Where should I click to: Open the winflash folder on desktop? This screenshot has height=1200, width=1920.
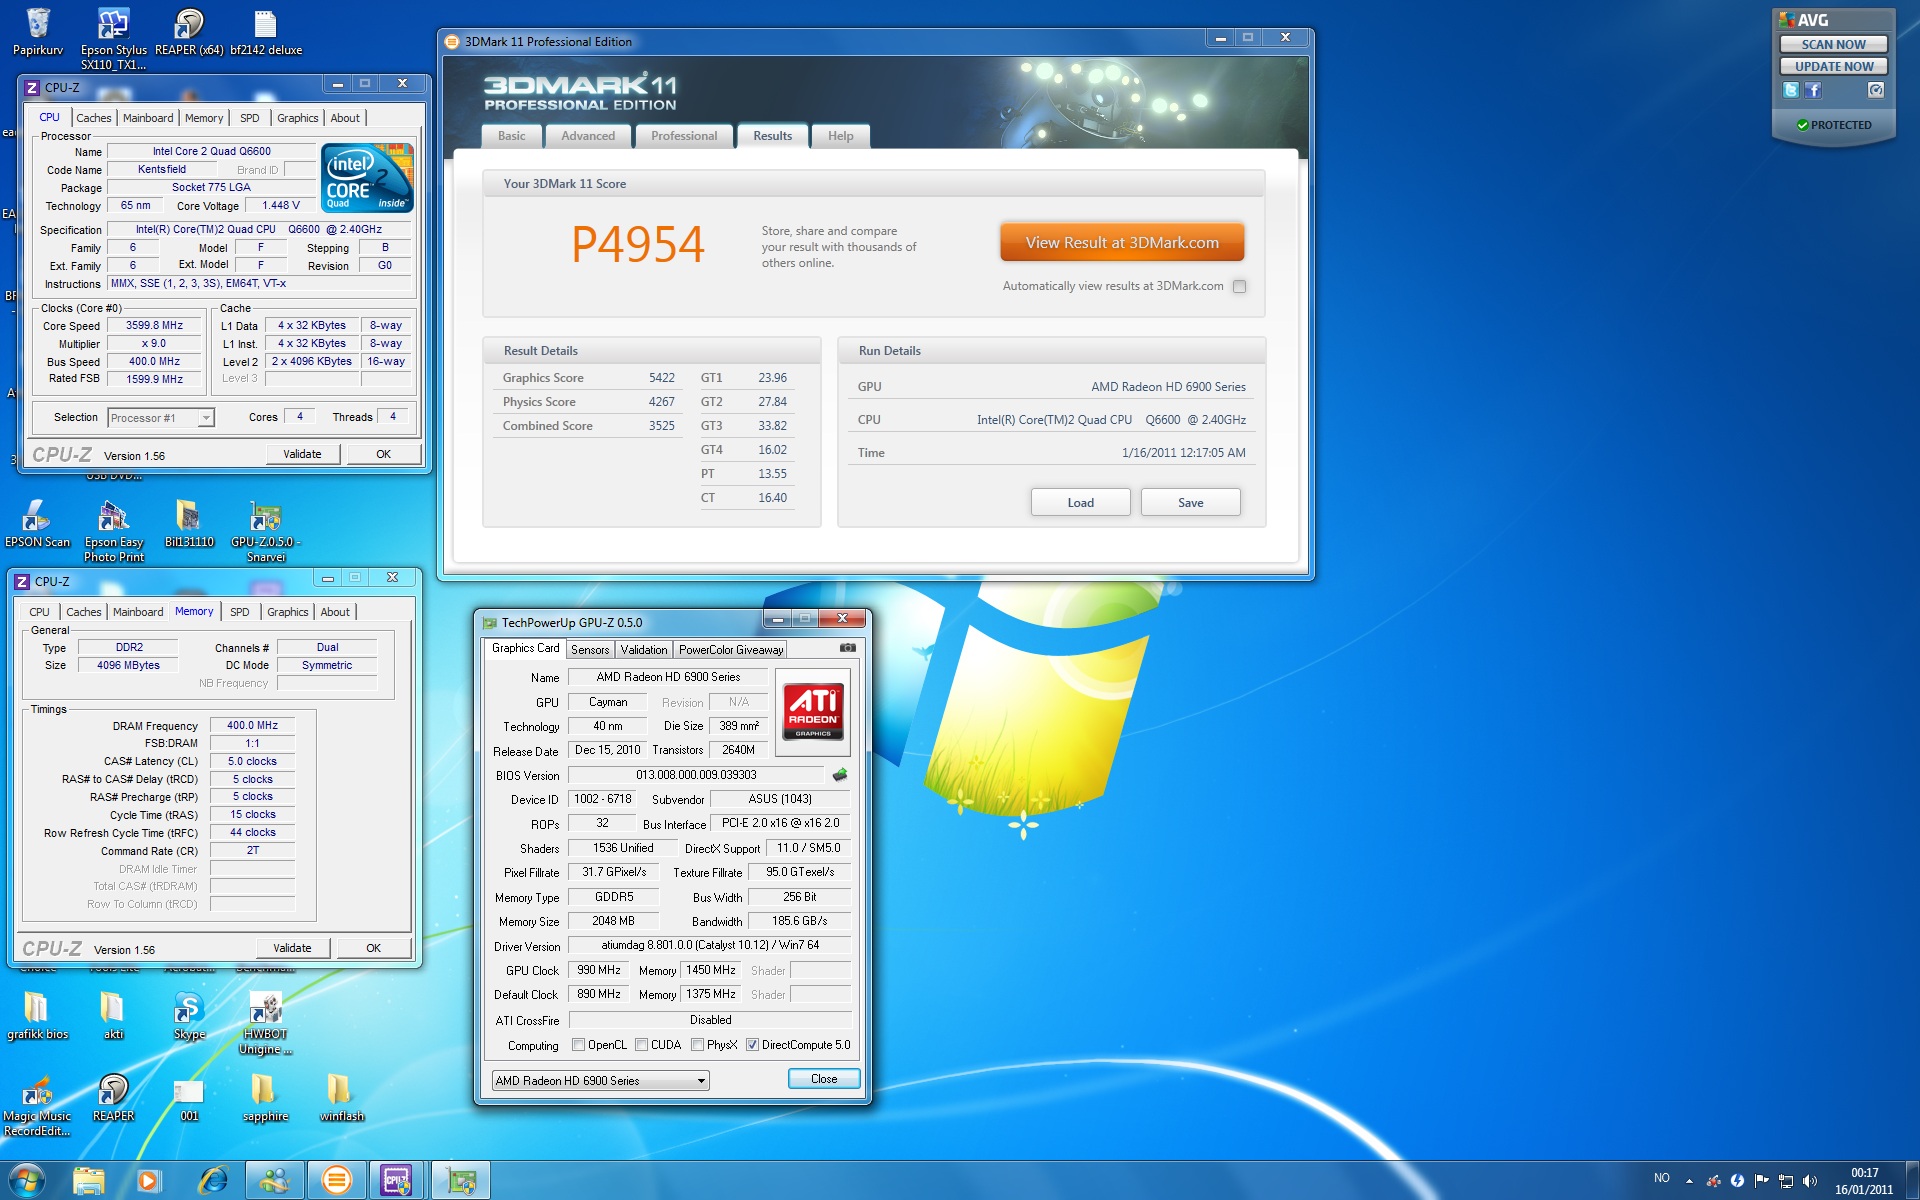(341, 1098)
